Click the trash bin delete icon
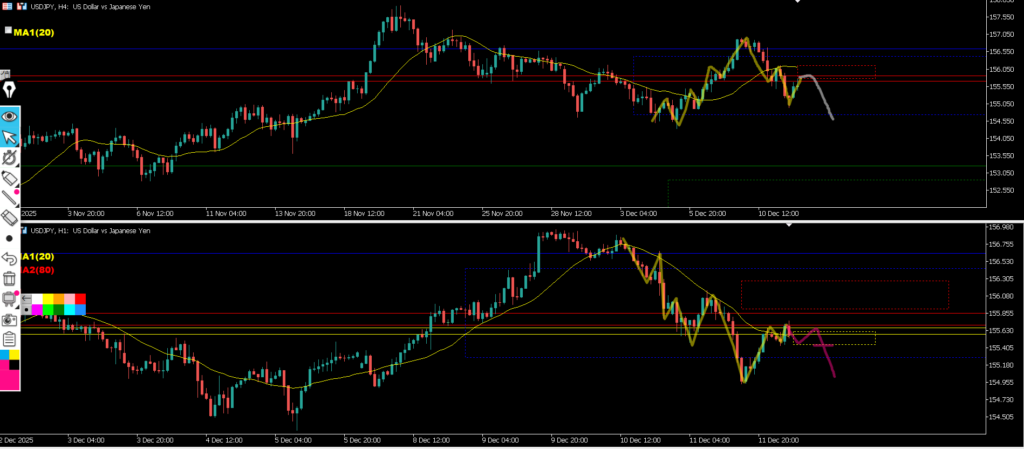Image resolution: width=1024 pixels, height=449 pixels. tap(10, 278)
